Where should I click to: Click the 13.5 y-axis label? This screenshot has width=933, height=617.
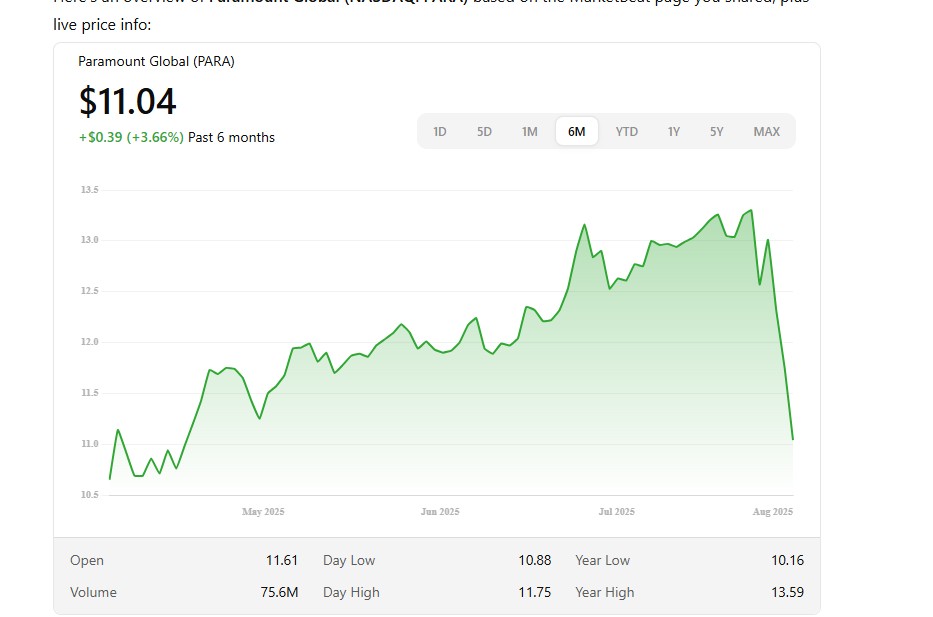[90, 189]
